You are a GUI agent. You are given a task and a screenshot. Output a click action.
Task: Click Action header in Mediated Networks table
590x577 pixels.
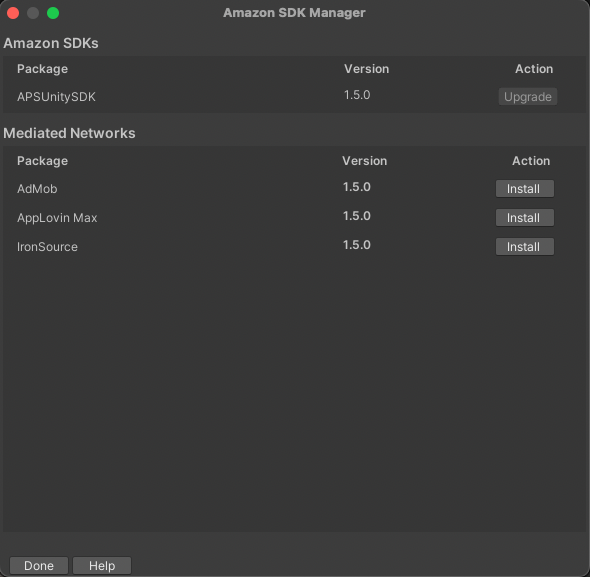click(x=531, y=161)
